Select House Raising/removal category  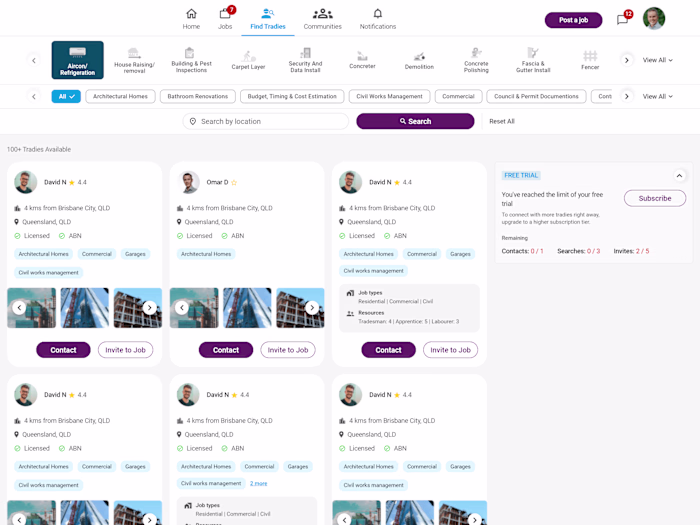point(134,60)
